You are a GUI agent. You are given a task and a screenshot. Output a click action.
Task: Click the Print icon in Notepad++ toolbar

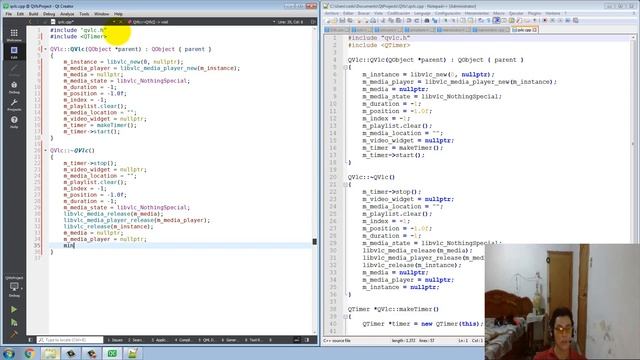coord(373,20)
